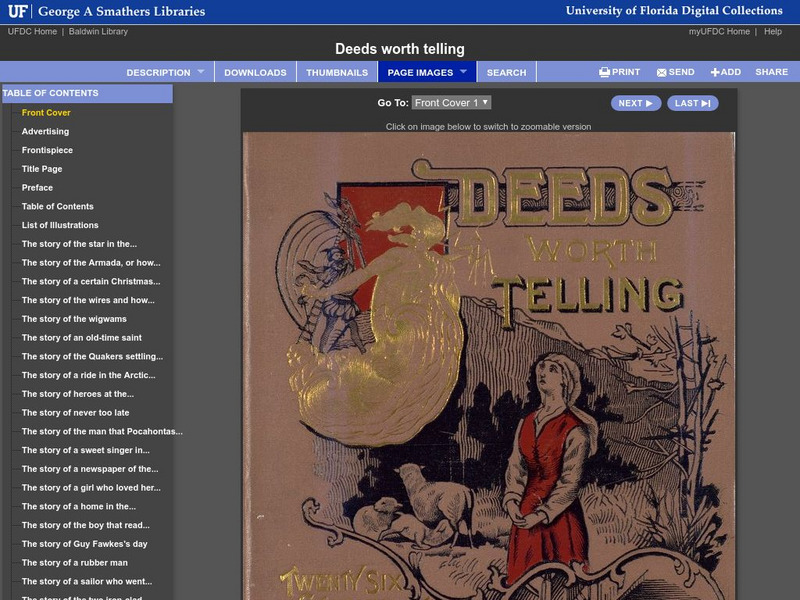The width and height of the screenshot is (800, 600).
Task: Select the SEARCH toolbar option
Action: (x=508, y=71)
